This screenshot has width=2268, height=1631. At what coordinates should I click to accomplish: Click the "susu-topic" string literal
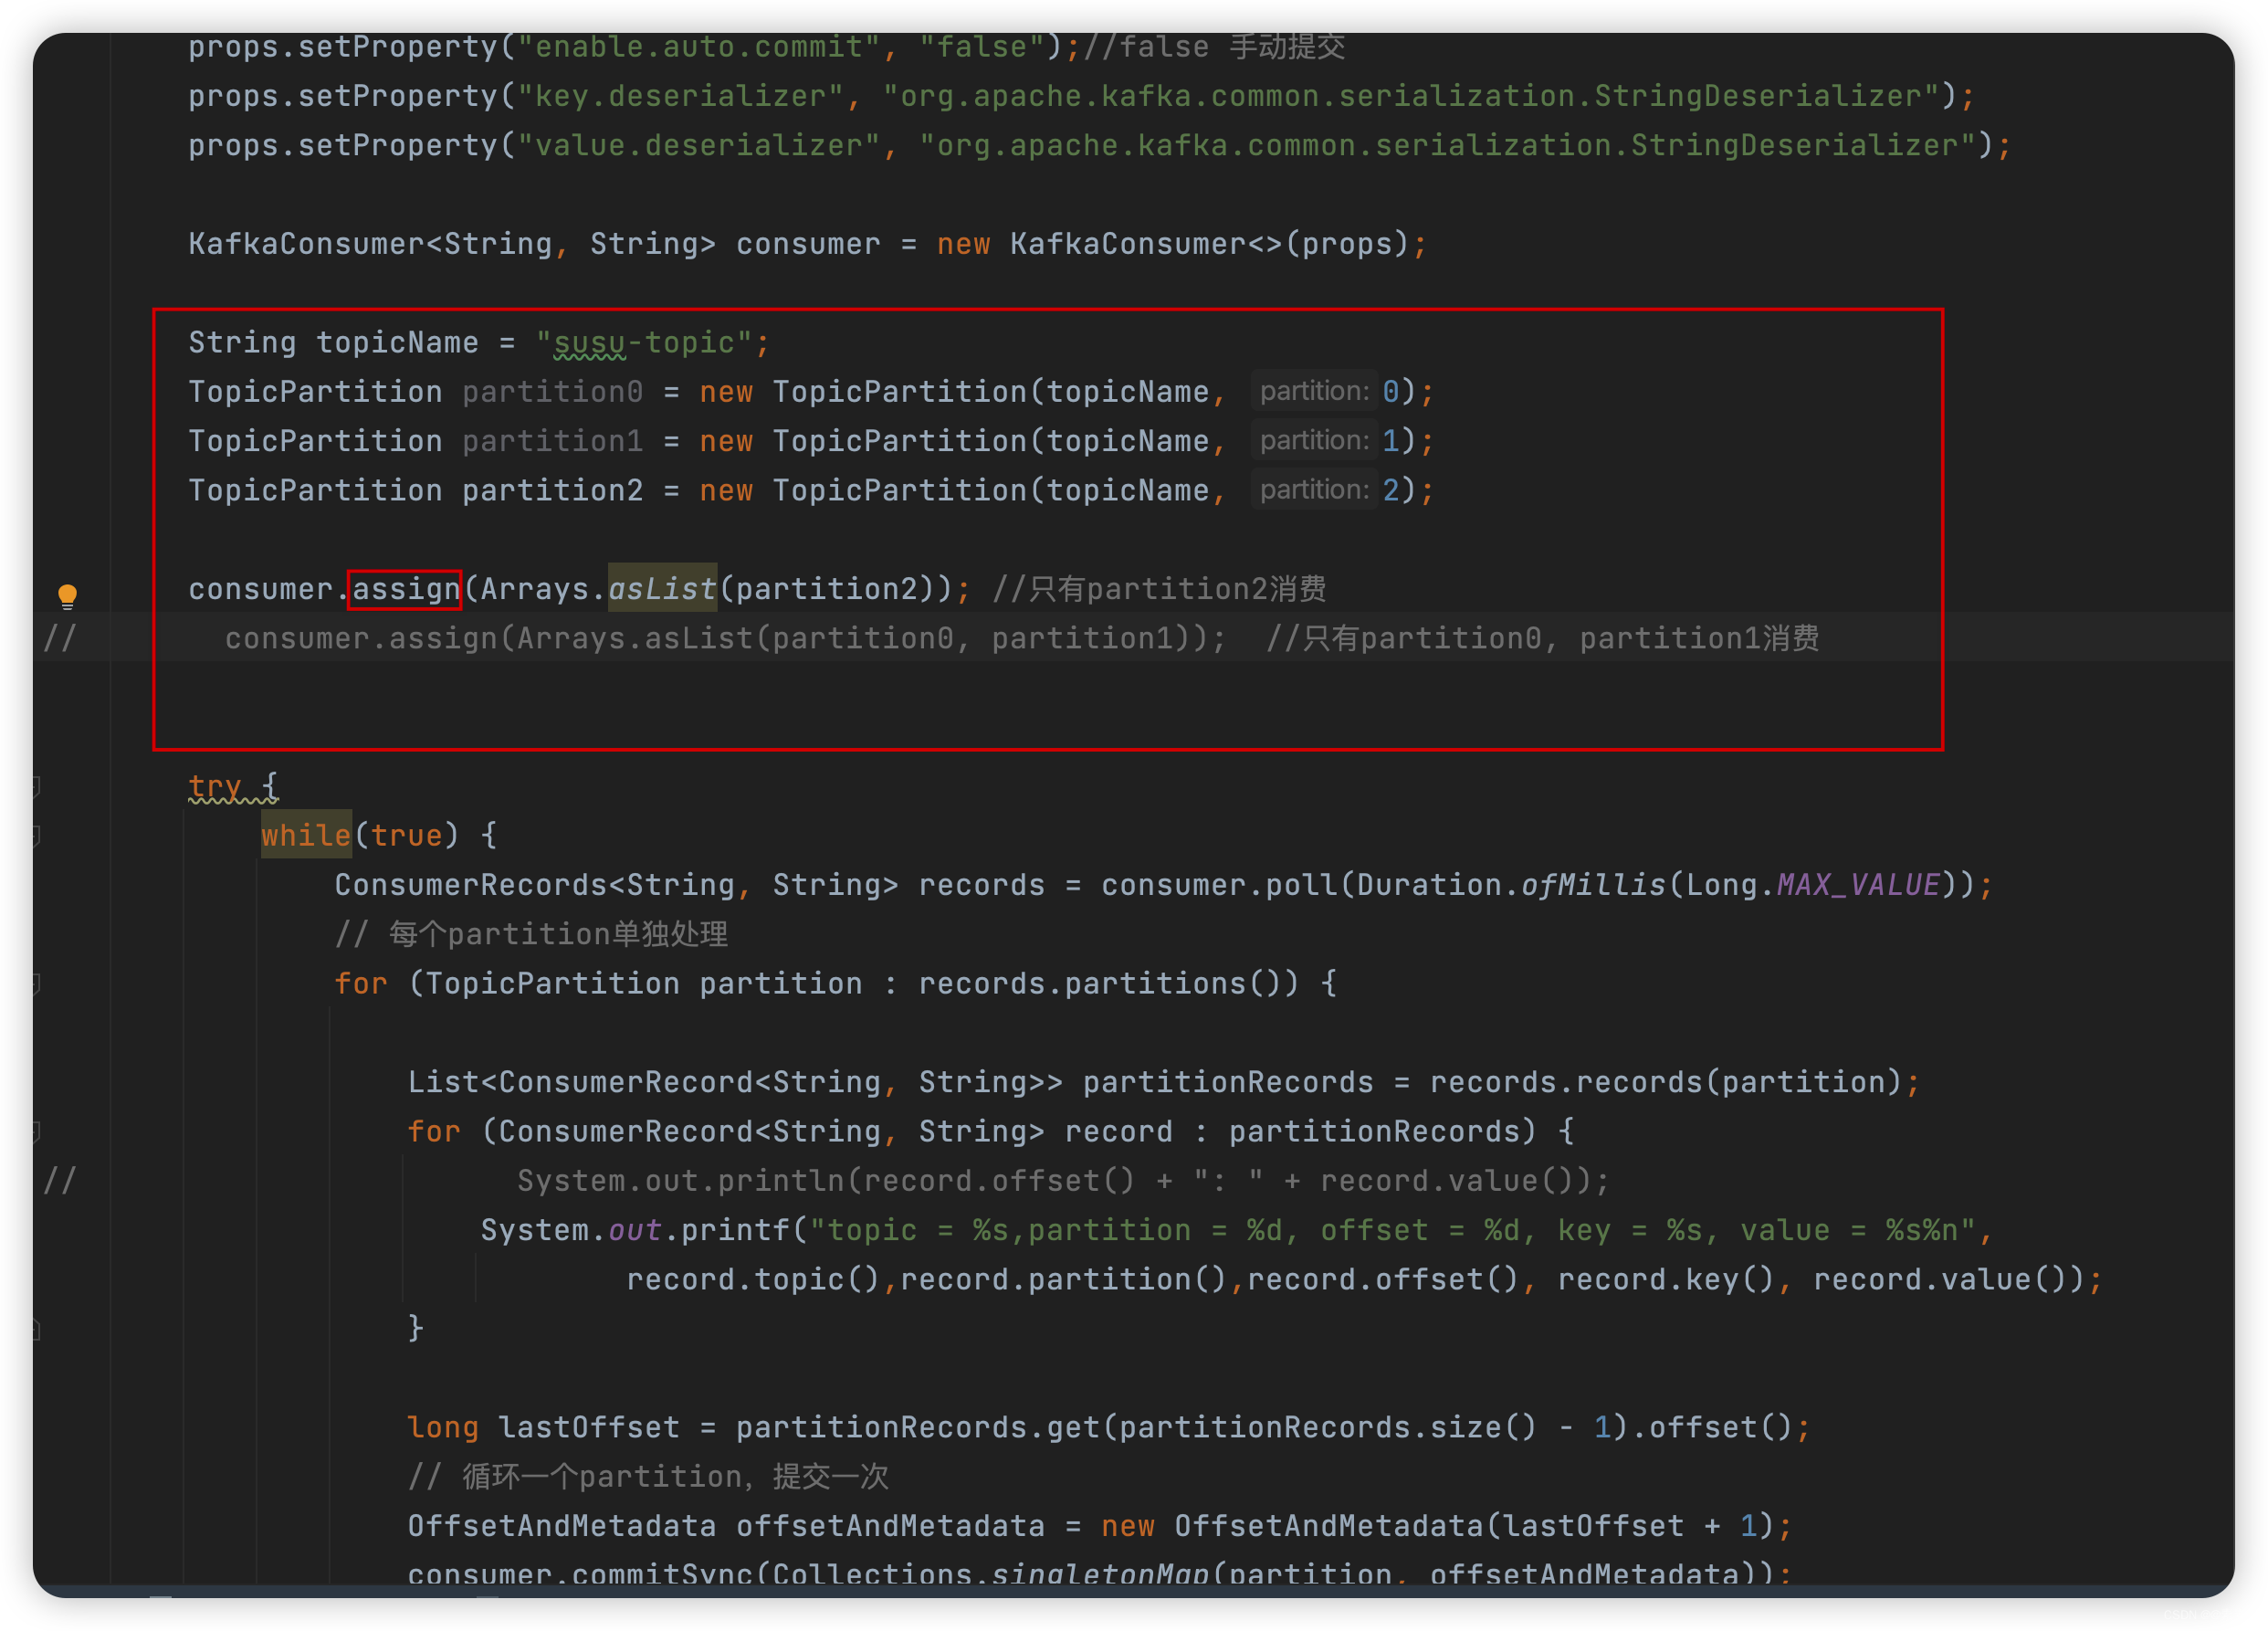click(644, 343)
